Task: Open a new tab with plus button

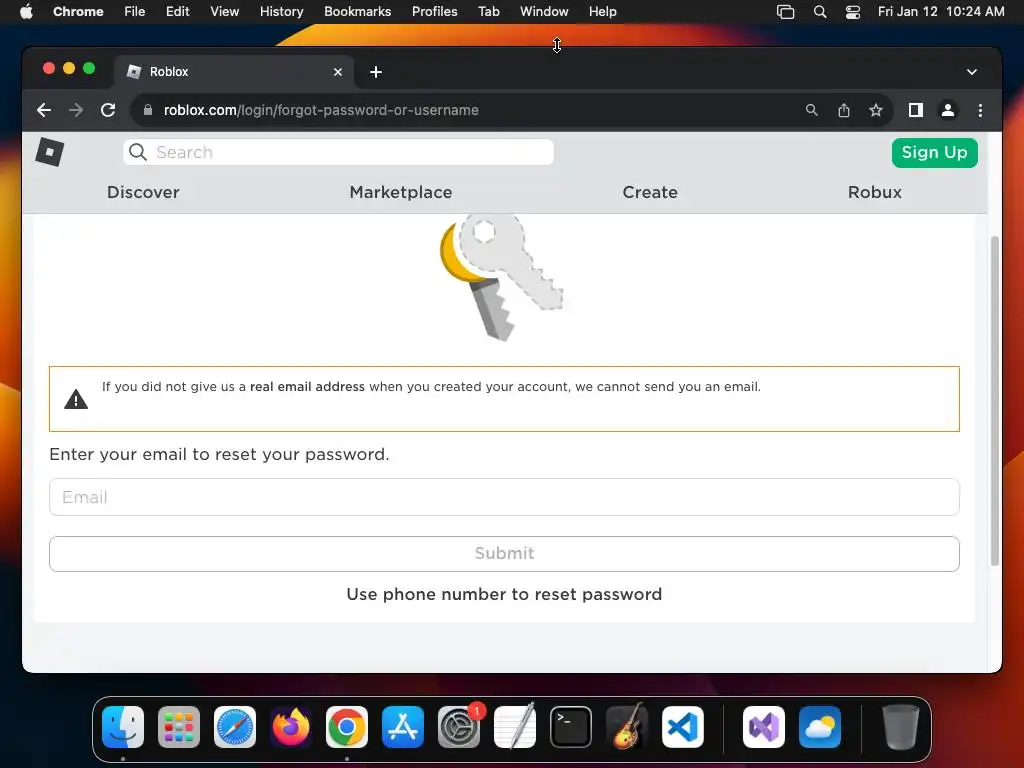Action: coord(376,72)
